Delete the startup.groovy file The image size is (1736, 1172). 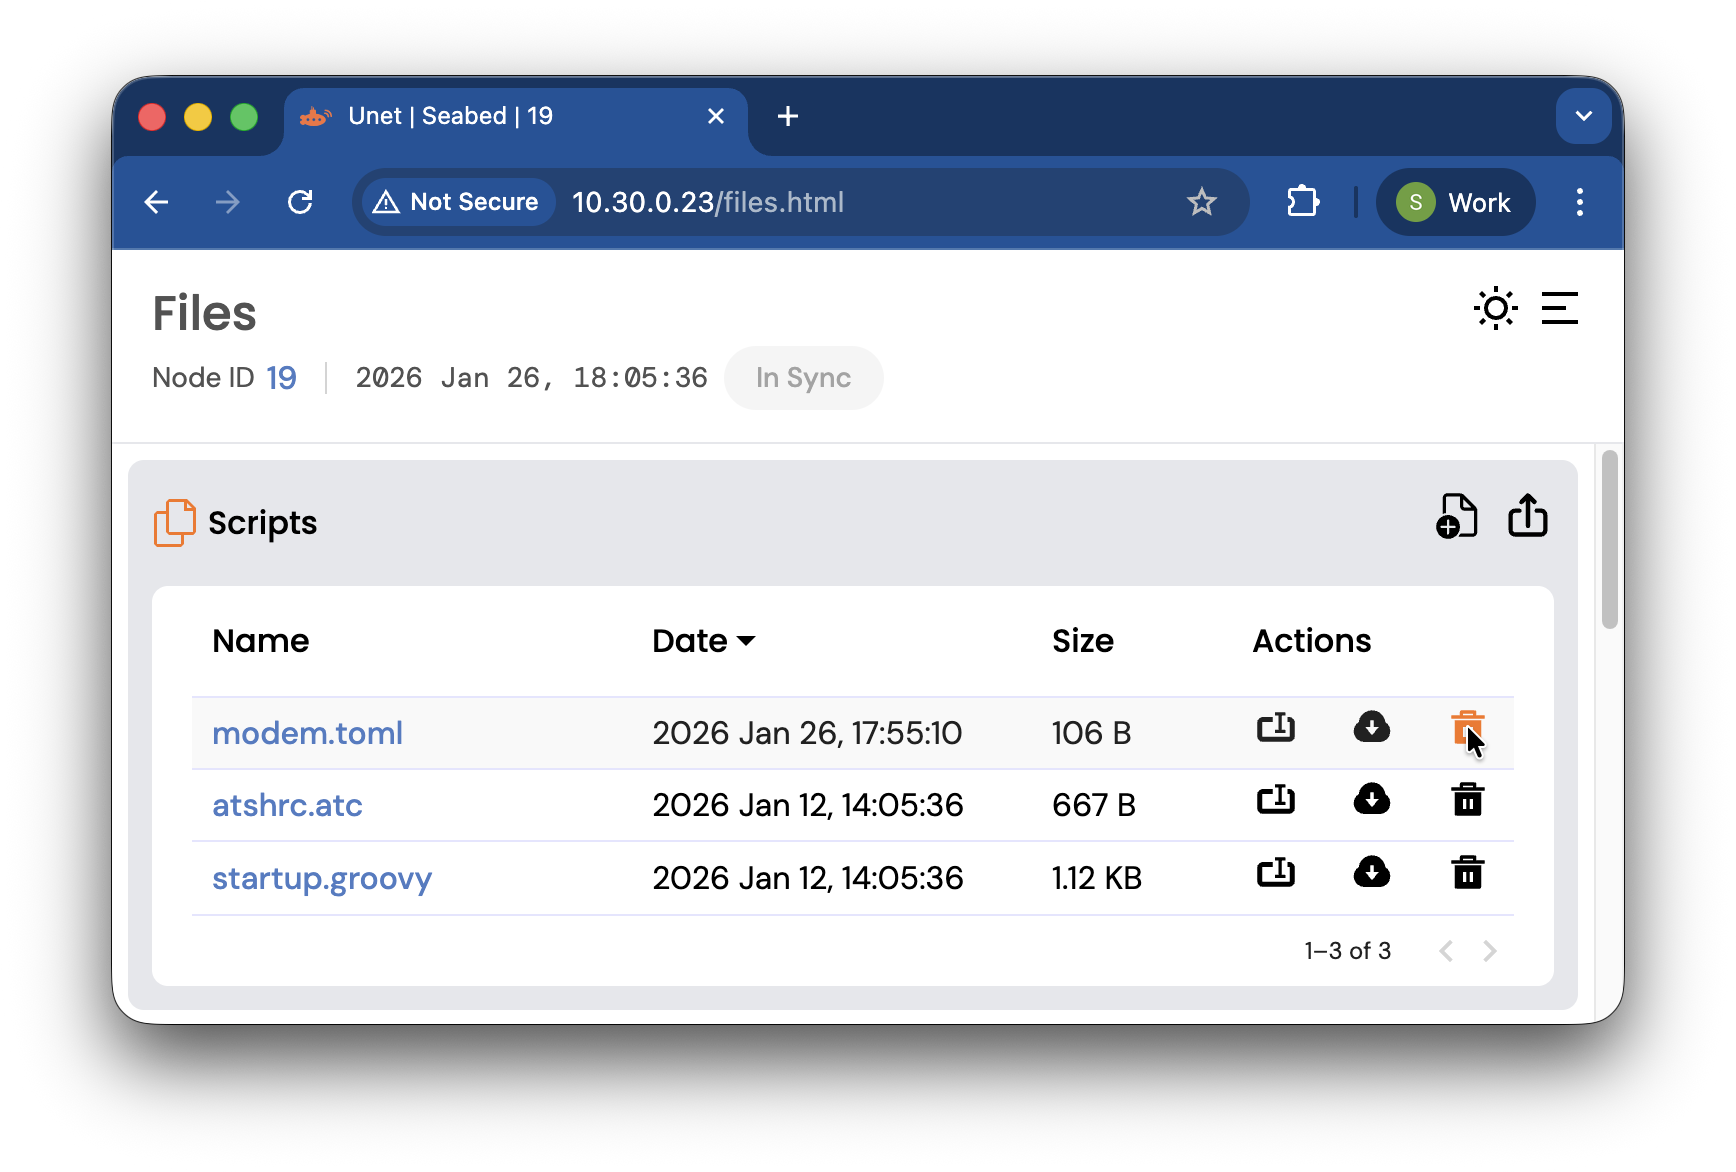pyautogui.click(x=1467, y=873)
